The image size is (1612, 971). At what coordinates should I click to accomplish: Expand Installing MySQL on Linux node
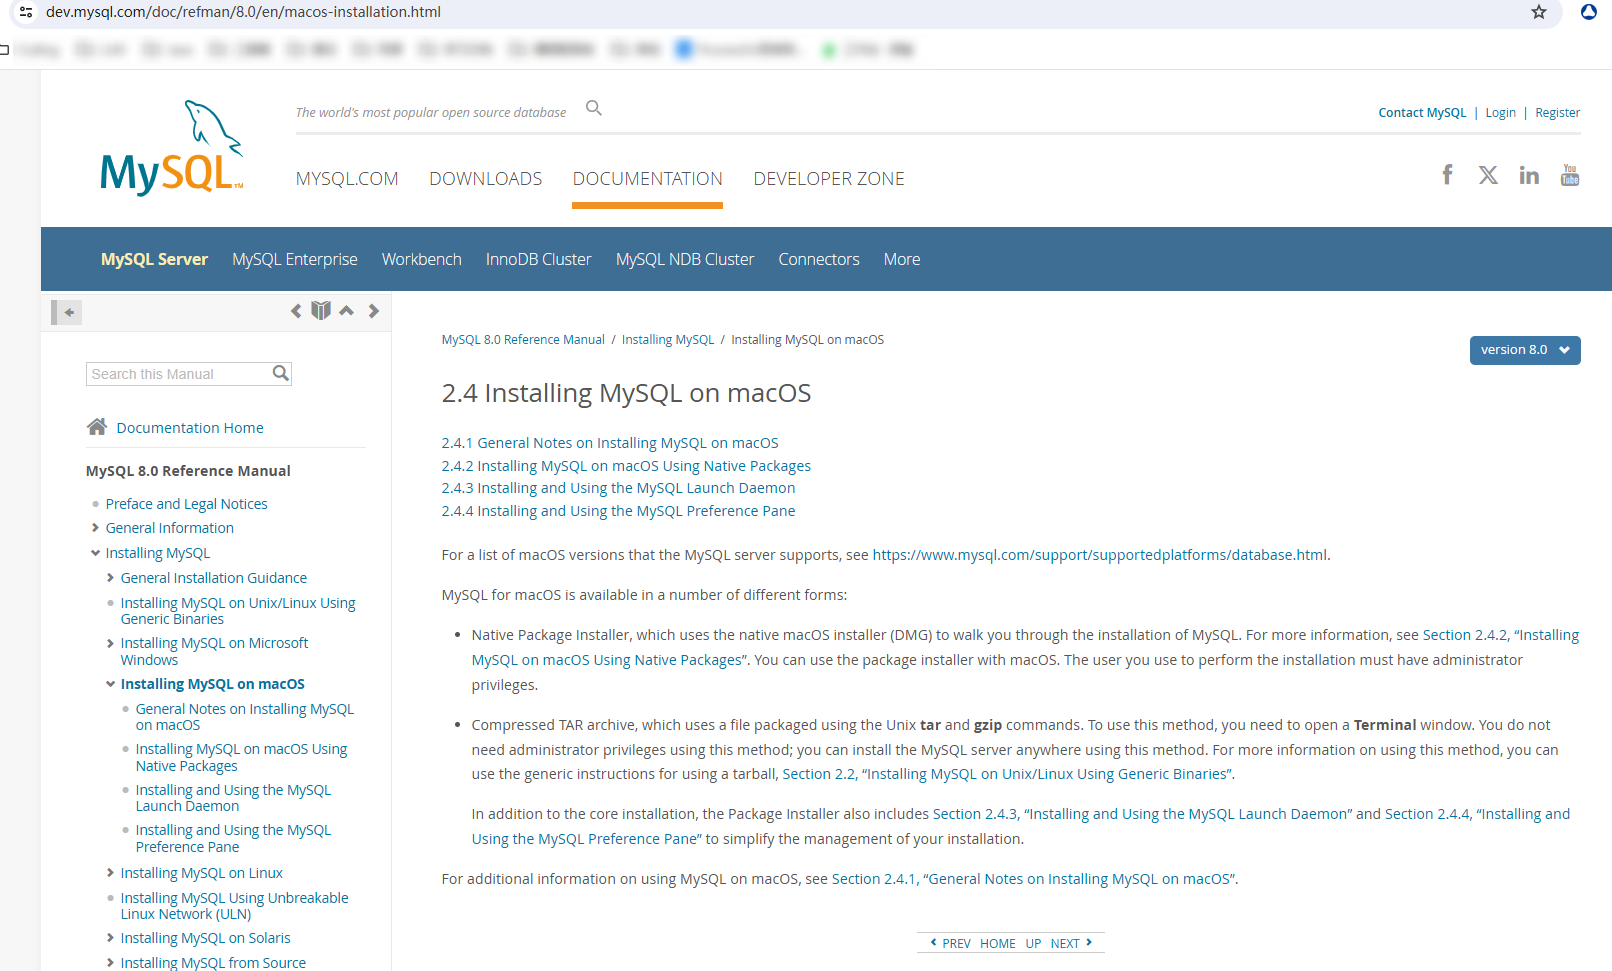click(x=110, y=873)
